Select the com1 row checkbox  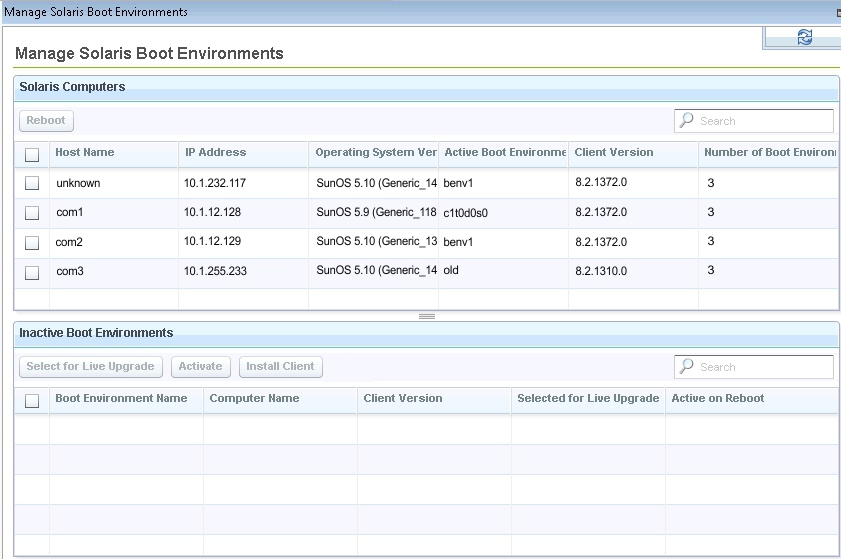point(32,213)
